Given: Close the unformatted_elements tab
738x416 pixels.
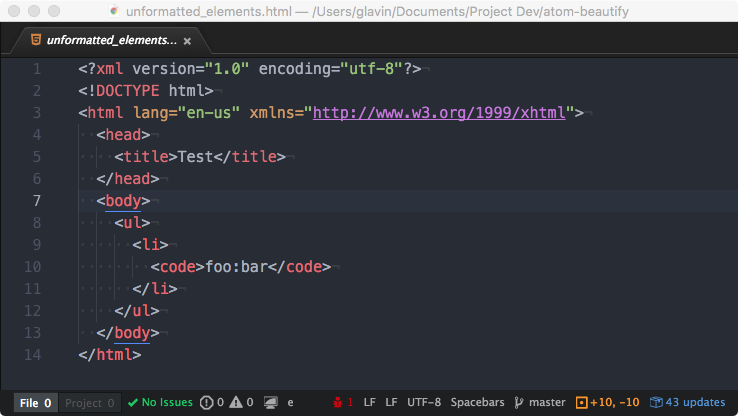Looking at the screenshot, I should coord(187,41).
